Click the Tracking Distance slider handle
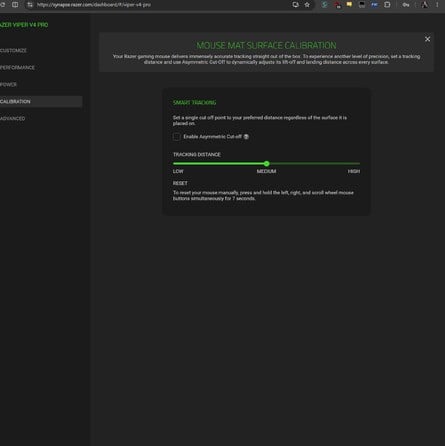 tap(266, 164)
